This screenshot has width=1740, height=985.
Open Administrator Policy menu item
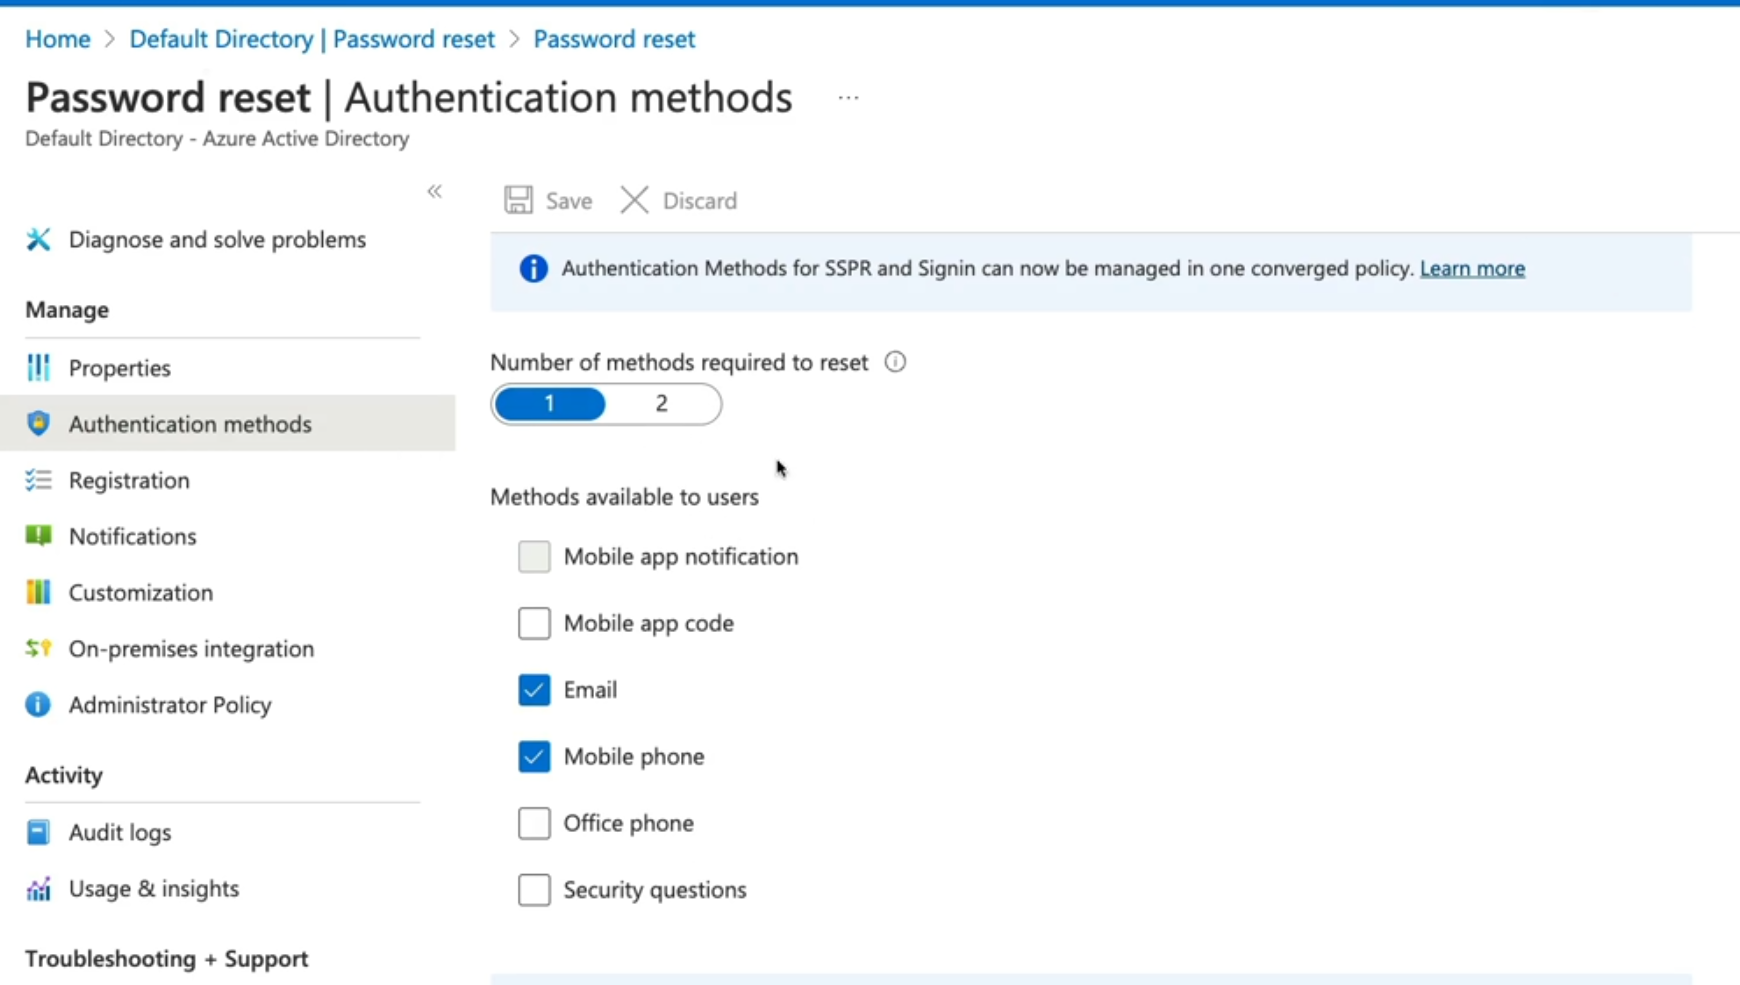[169, 705]
